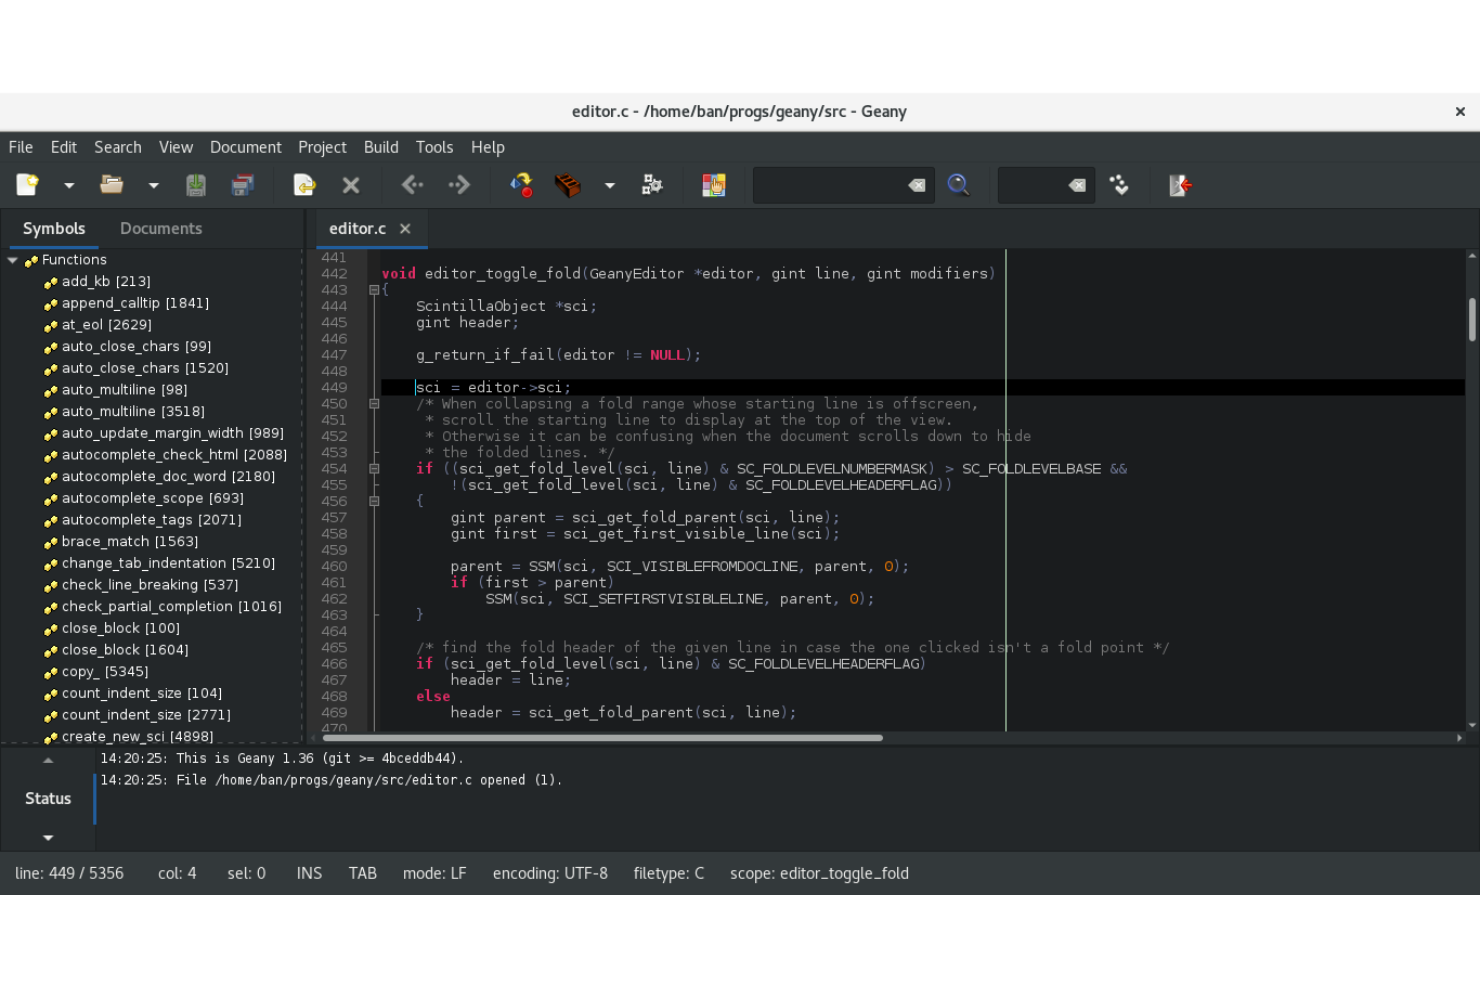Open the Document menu
This screenshot has width=1480, height=987.
click(x=246, y=147)
